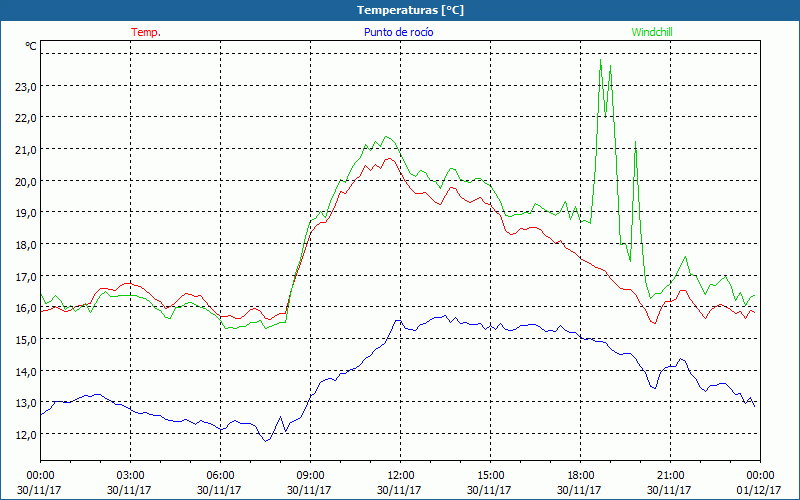Select the red Temp. legend label
This screenshot has height=500, width=800.
click(146, 32)
